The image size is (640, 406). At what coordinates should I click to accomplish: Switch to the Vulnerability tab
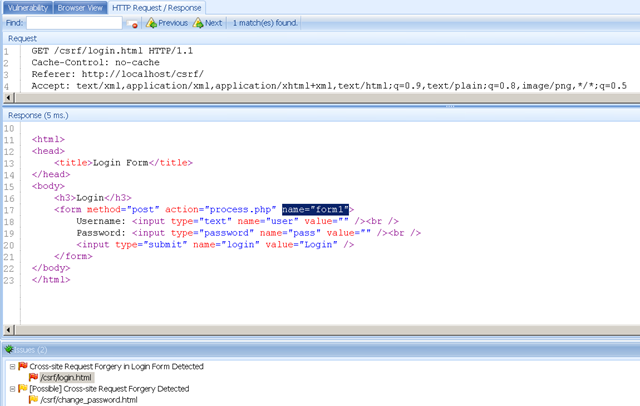point(28,8)
